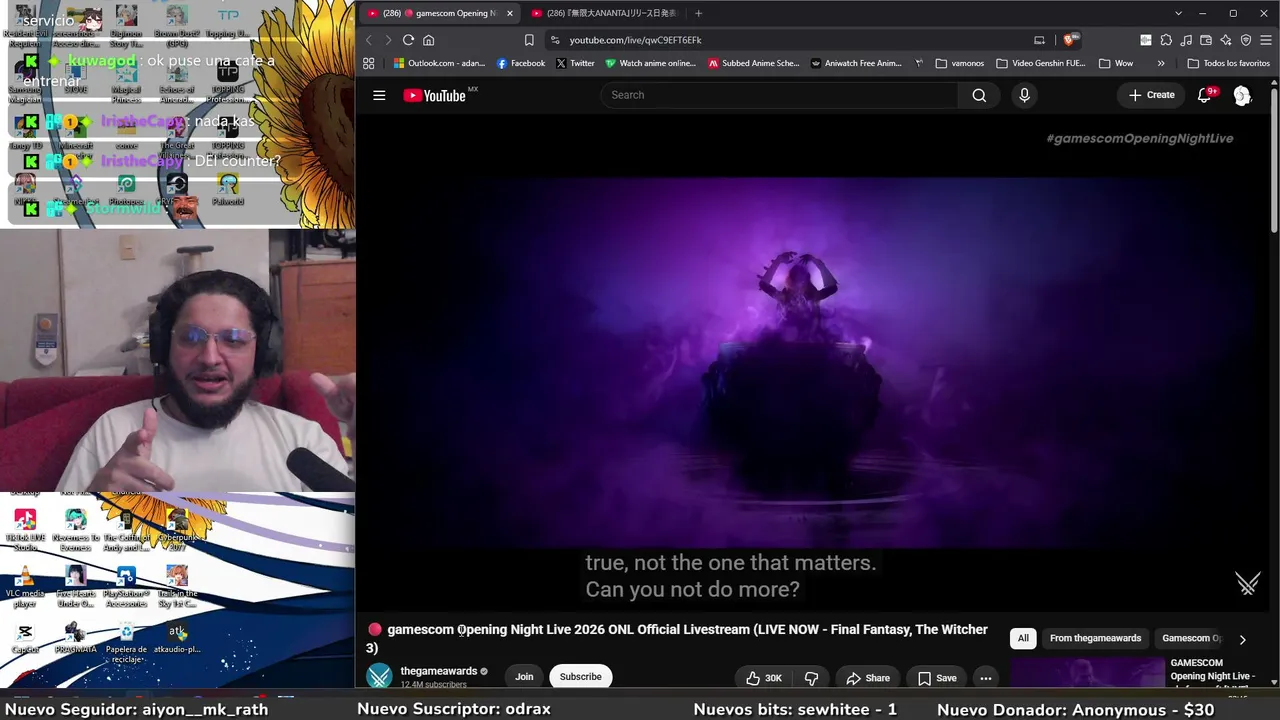Open the Video Genshin FUE bookmarks folder

pyautogui.click(x=1040, y=63)
